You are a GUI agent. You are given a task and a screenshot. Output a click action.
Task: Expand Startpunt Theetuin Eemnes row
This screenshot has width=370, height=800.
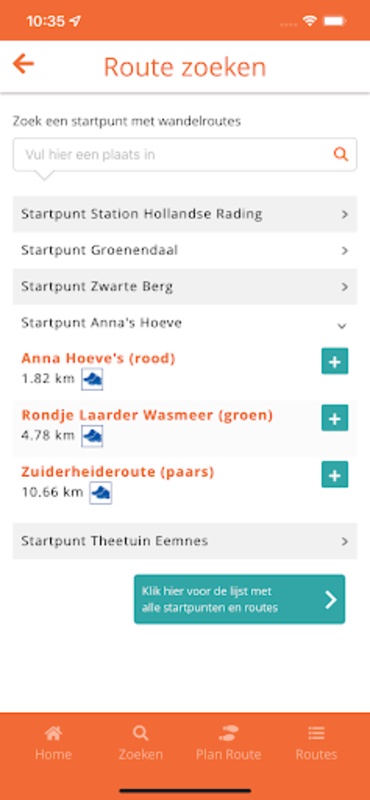(185, 541)
